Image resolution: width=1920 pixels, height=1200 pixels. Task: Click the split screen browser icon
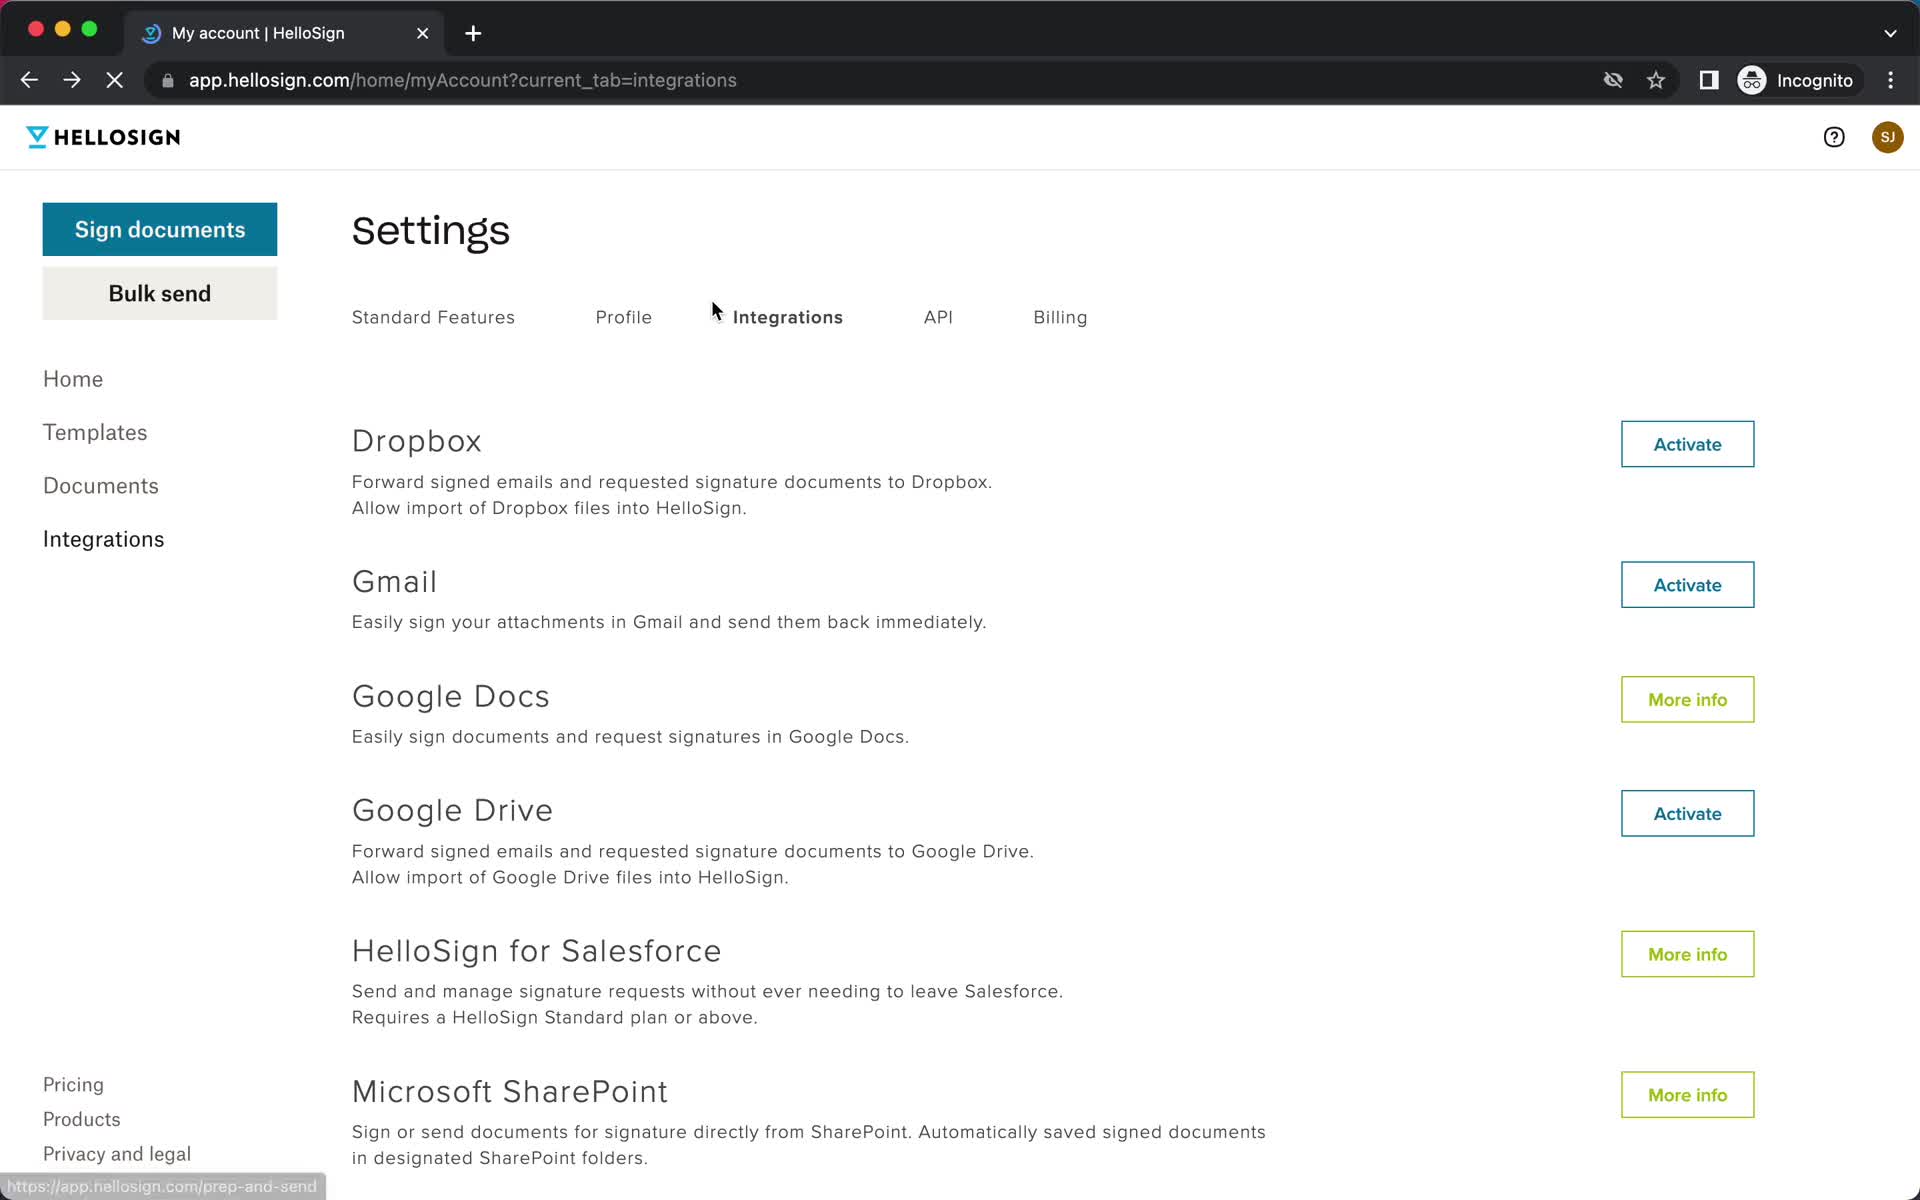pos(1707,80)
